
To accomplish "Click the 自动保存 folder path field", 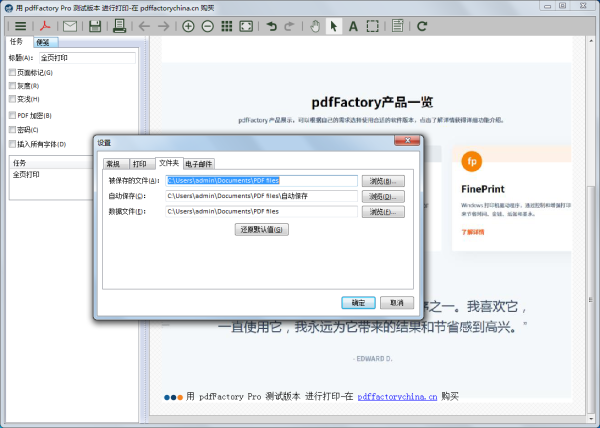I will pos(260,197).
